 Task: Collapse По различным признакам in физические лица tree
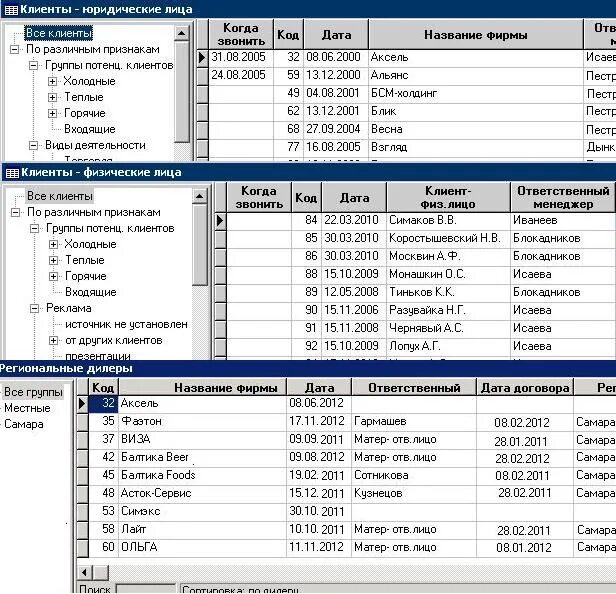click(x=15, y=213)
